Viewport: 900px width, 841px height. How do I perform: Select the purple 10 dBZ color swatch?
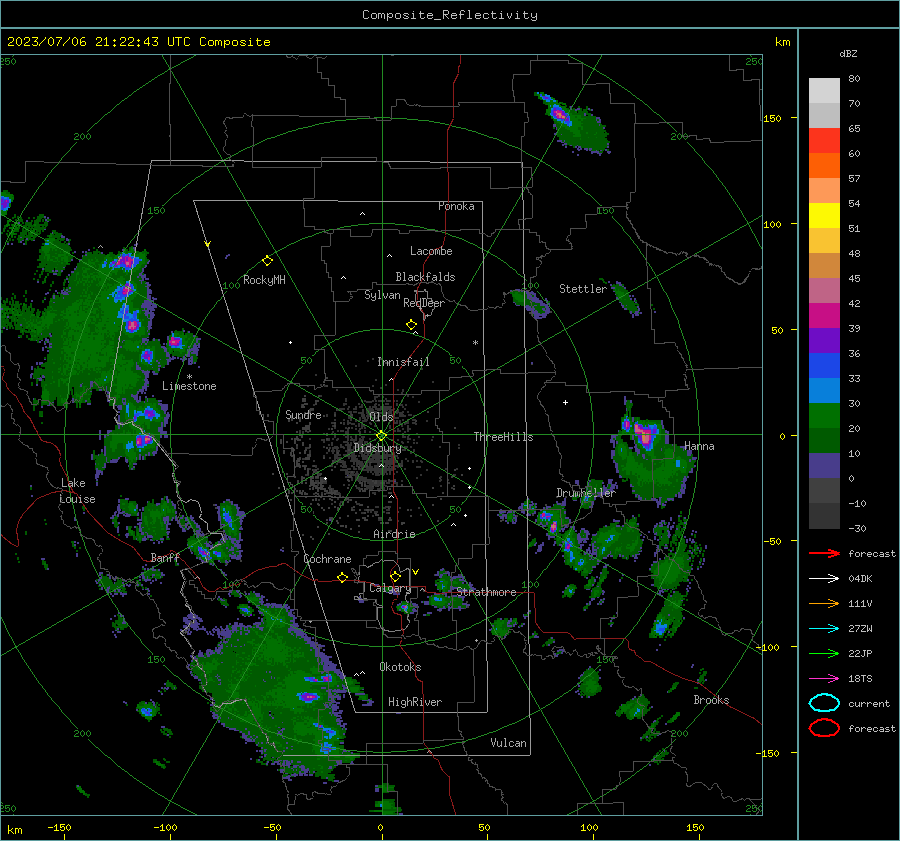[824, 465]
